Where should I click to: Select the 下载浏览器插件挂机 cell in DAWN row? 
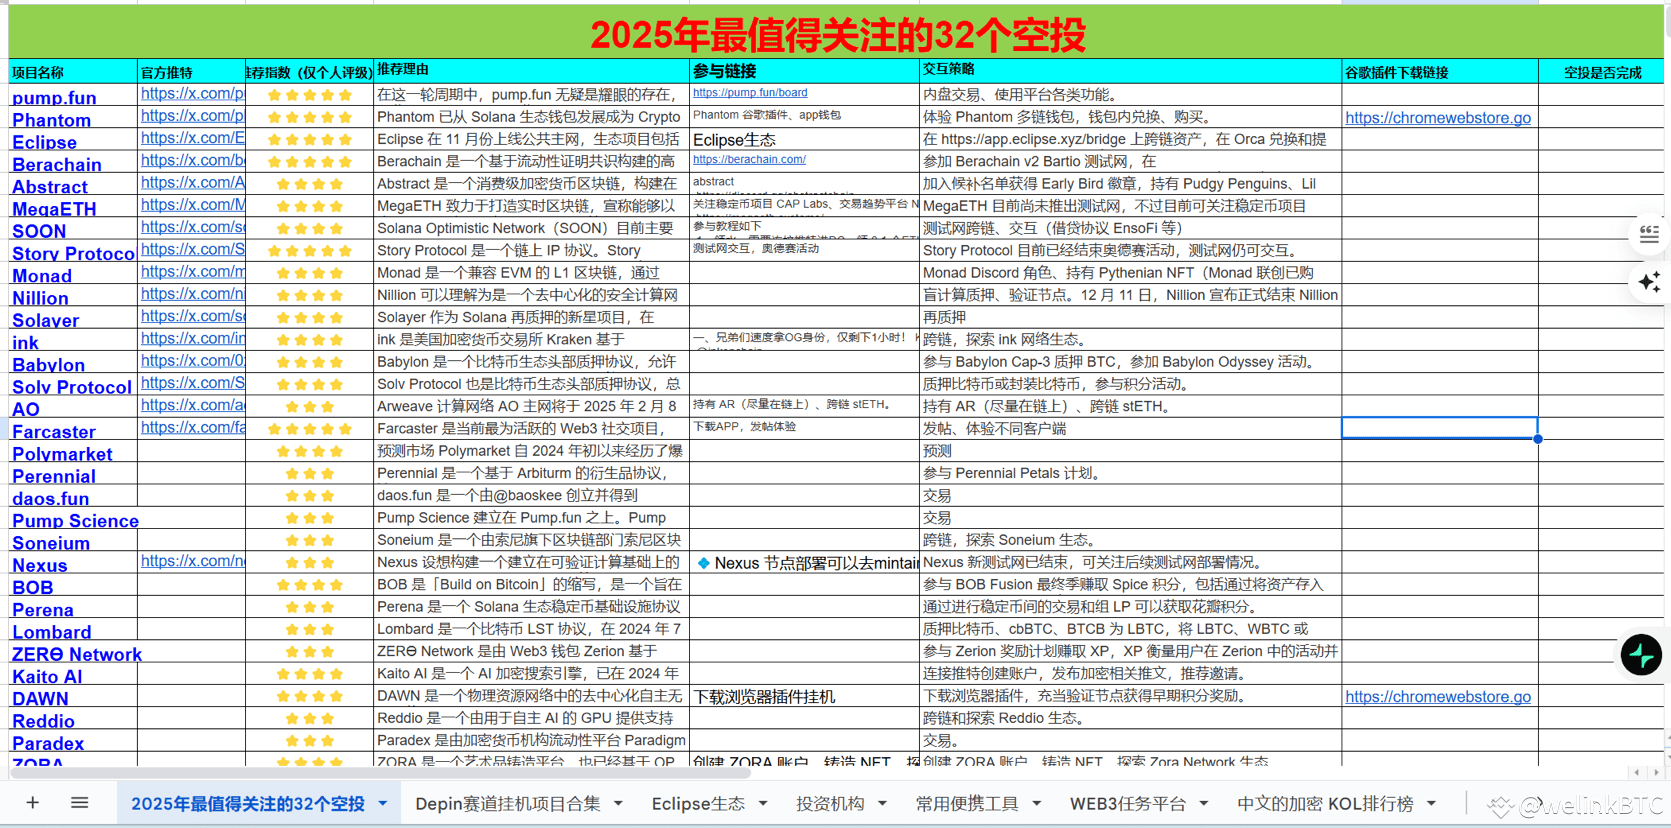click(x=805, y=697)
